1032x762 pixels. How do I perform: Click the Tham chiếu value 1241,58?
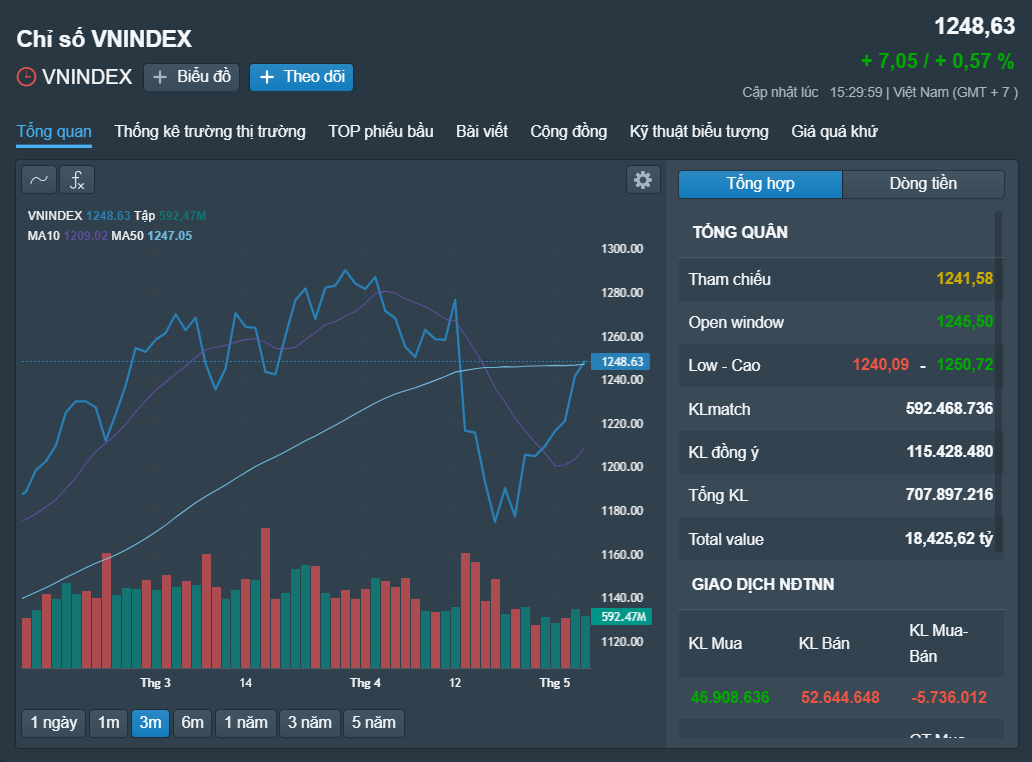pos(965,279)
